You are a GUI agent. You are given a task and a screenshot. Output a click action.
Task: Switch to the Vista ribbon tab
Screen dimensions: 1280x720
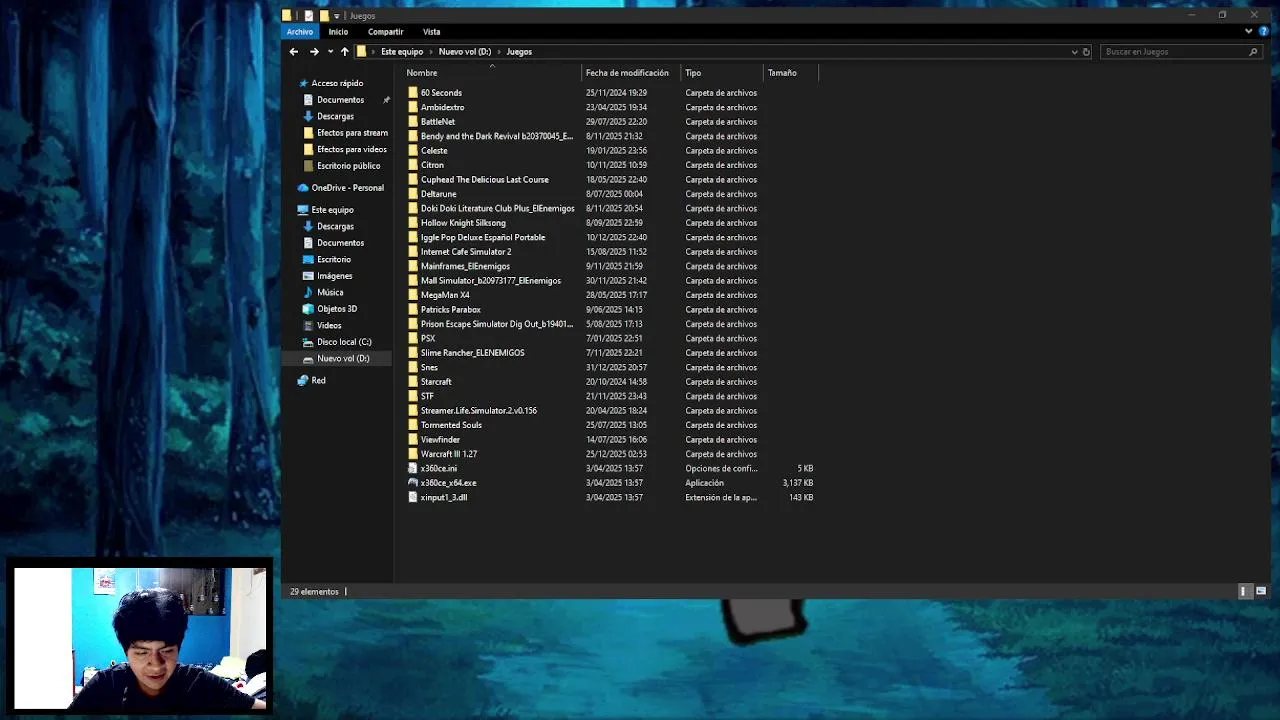coord(431,32)
